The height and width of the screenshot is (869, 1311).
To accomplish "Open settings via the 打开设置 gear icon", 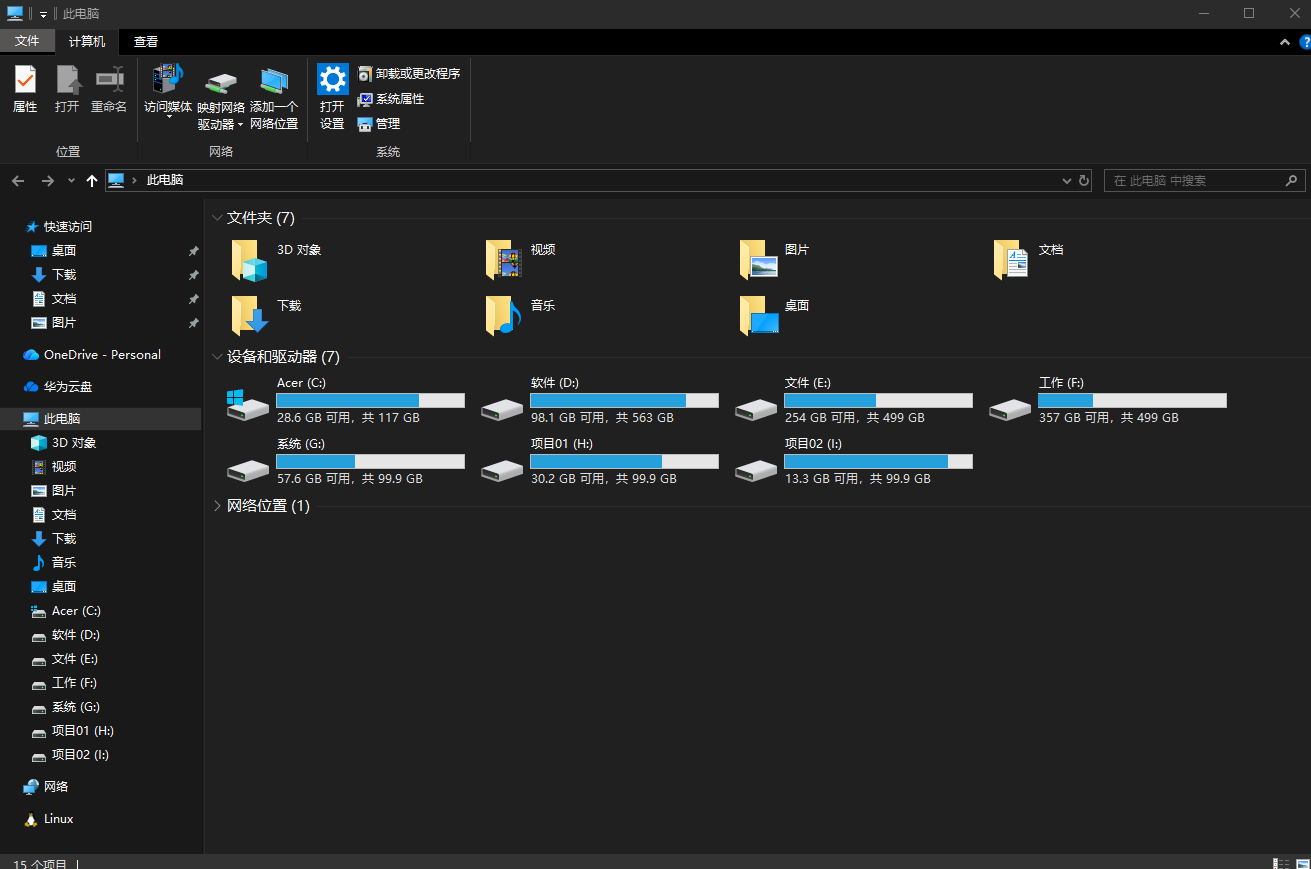I will click(x=332, y=80).
